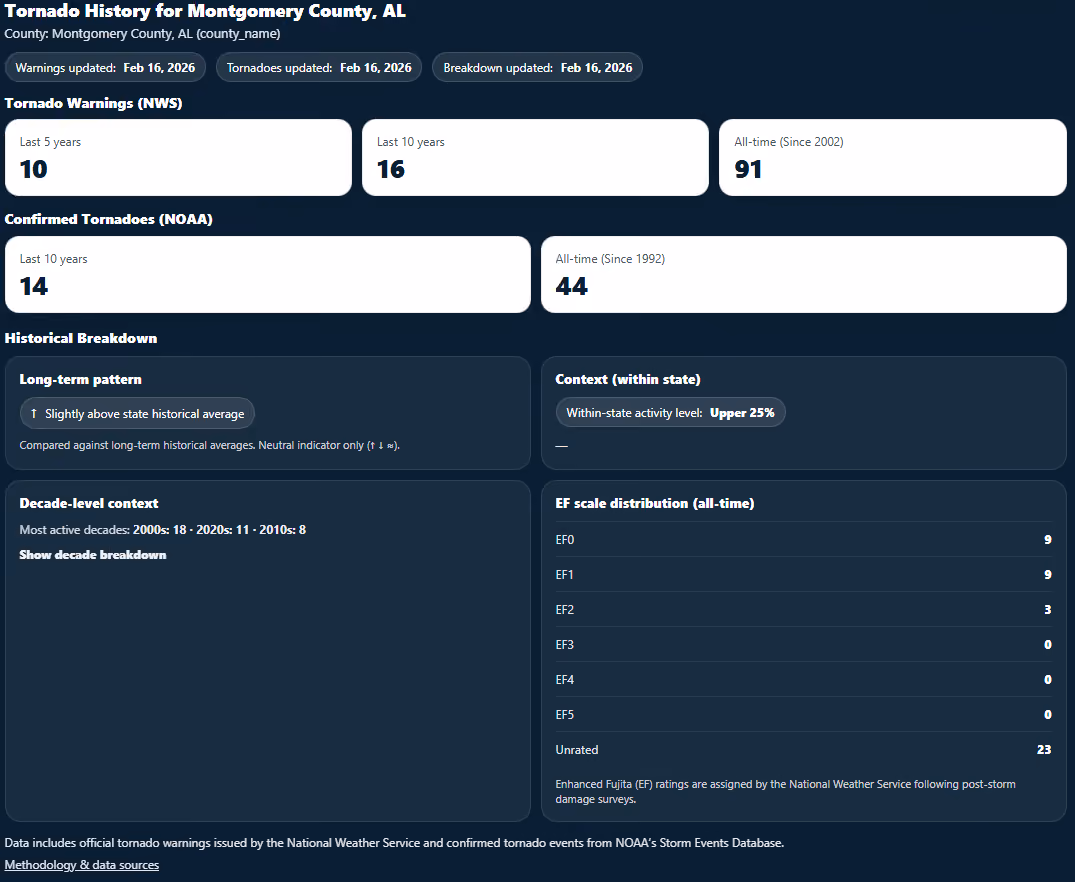The image size is (1075, 882).
Task: Click the Historical Breakdown heading
Action: pyautogui.click(x=81, y=338)
